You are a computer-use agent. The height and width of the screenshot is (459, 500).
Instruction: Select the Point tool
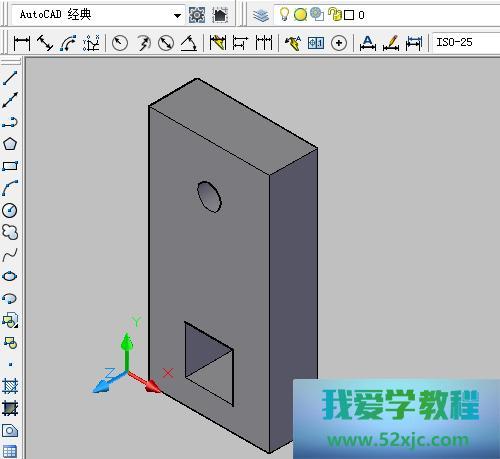tap(10, 365)
